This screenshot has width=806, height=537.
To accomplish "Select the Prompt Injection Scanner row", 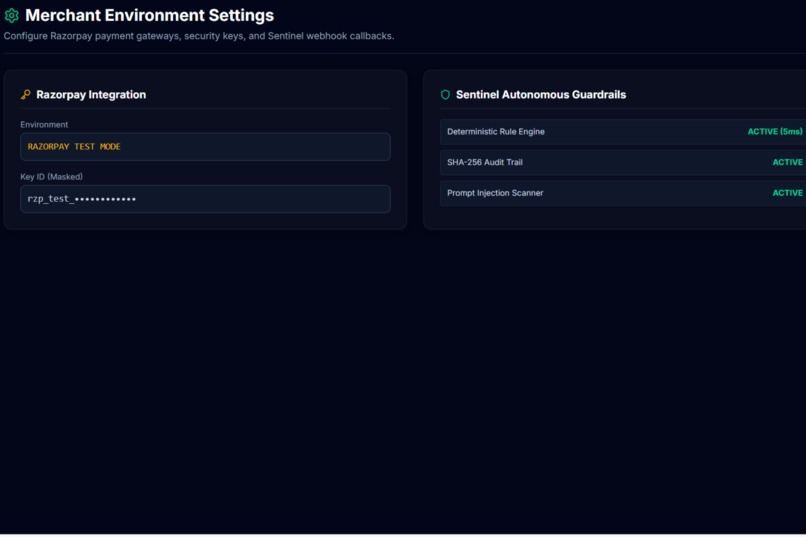I will click(623, 193).
